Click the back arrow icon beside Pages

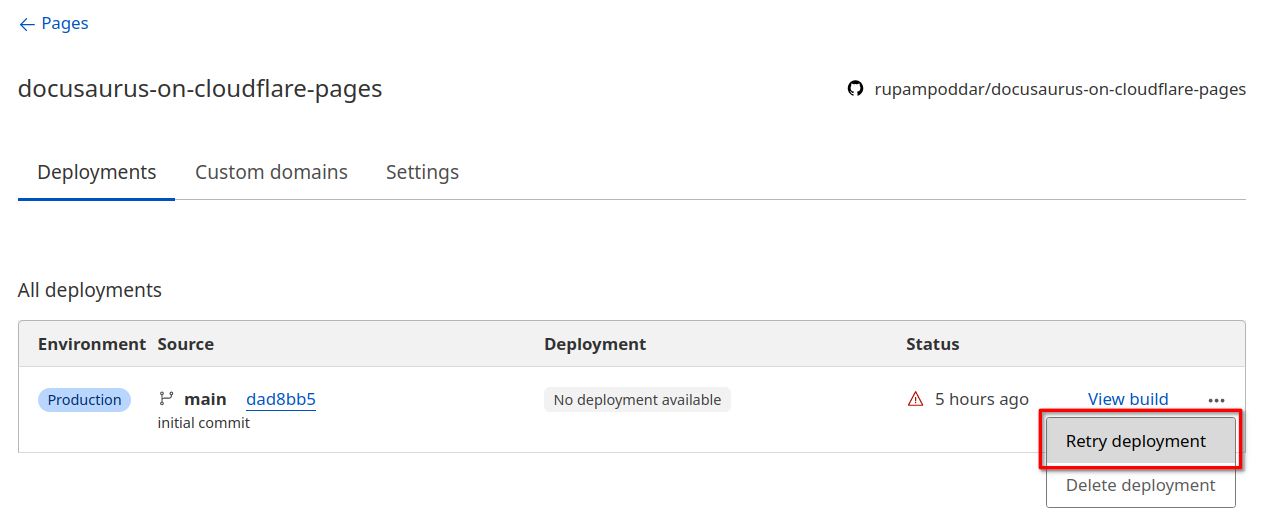point(27,24)
